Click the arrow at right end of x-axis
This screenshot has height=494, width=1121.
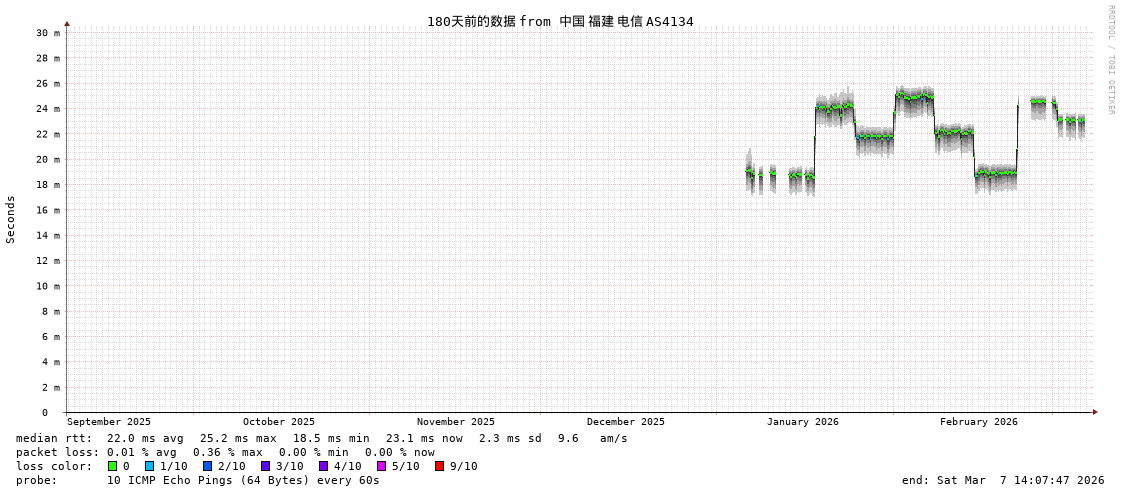coord(1095,412)
